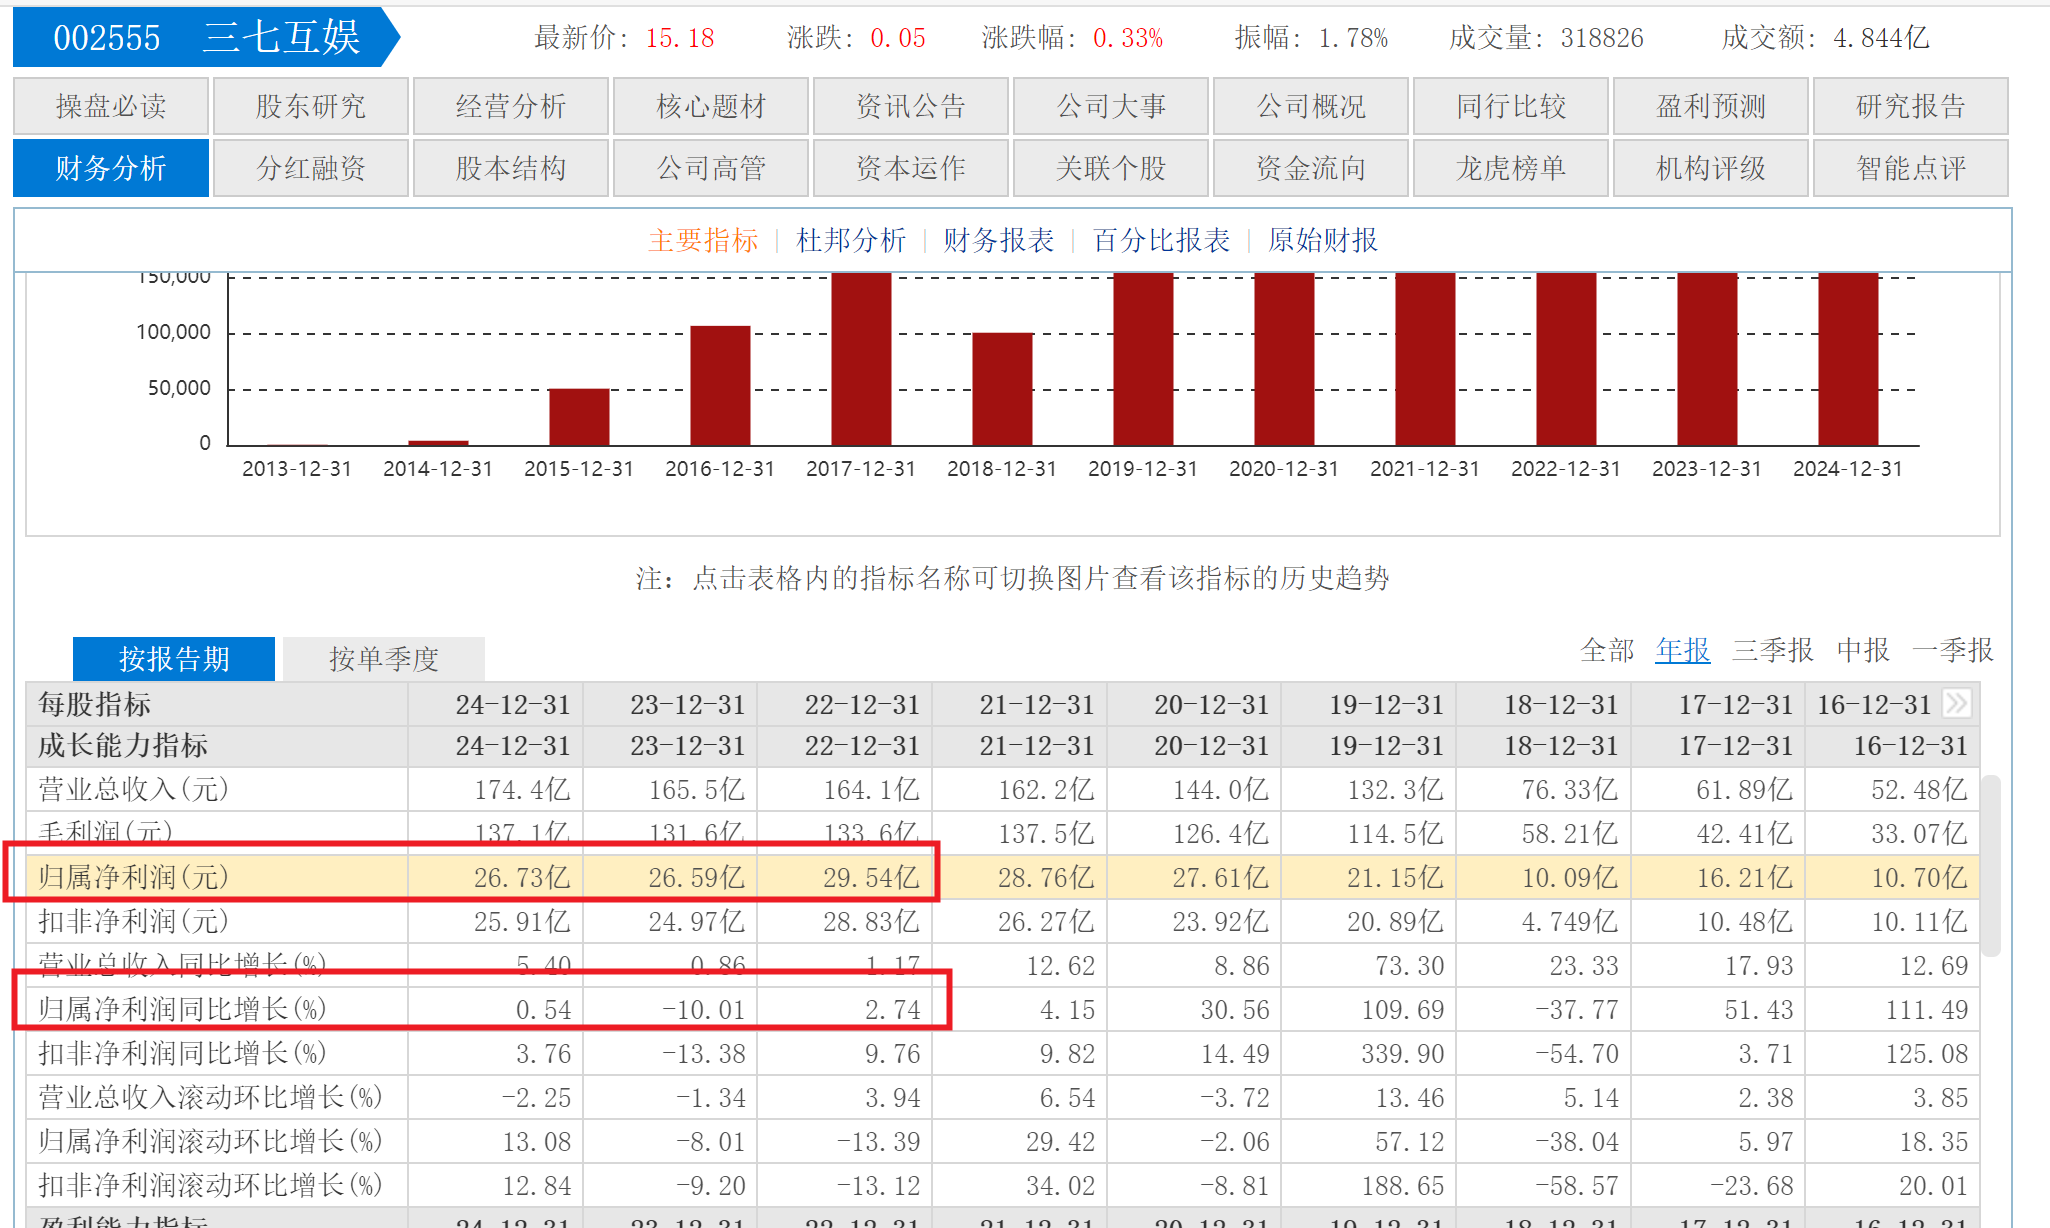Click the 2017-12-31 chart bar
Viewport: 2050px width, 1228px height.
pyautogui.click(x=861, y=360)
